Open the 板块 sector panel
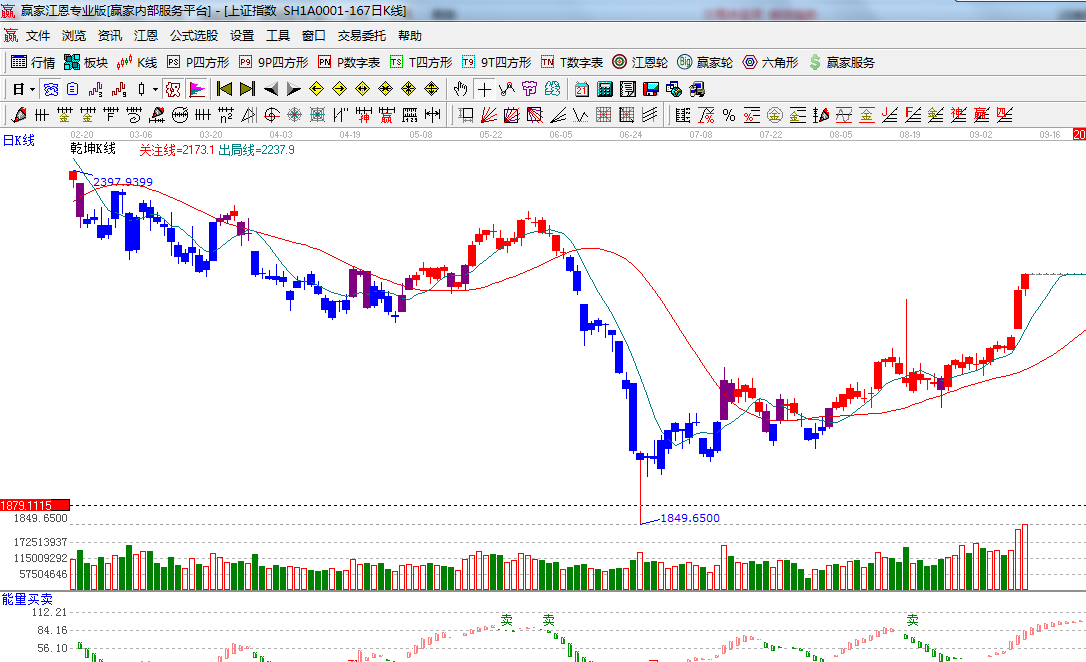 point(86,62)
